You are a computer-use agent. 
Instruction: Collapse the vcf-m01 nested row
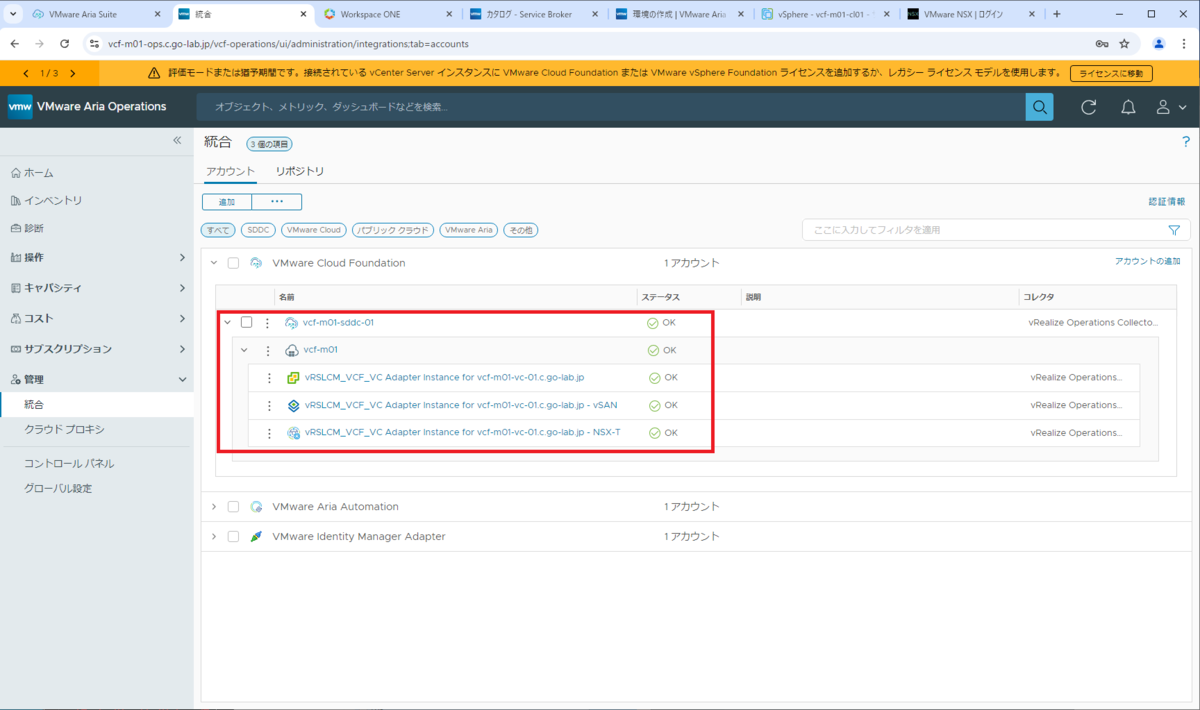(x=244, y=350)
